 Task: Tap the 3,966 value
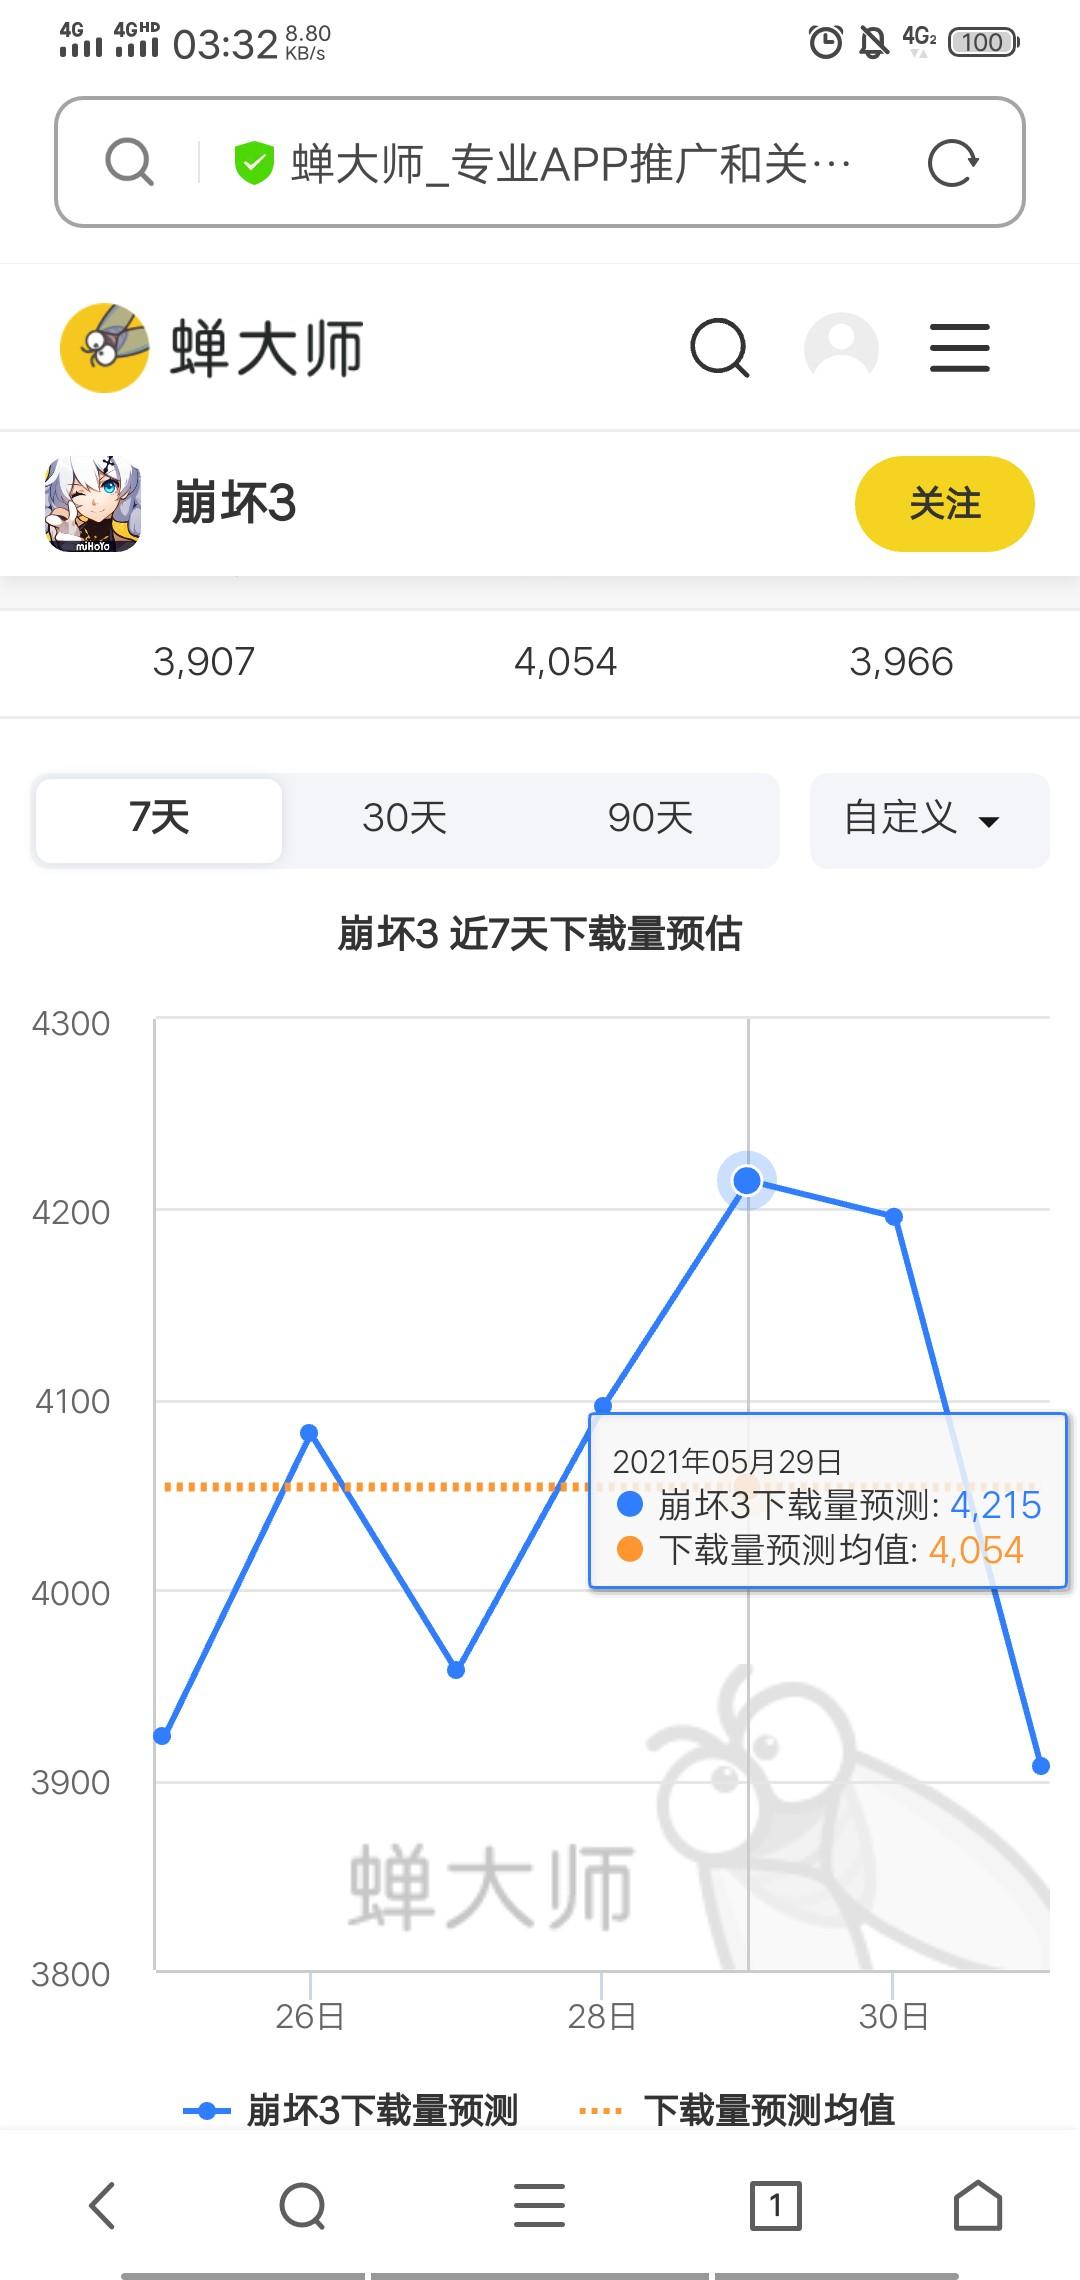[x=902, y=662]
